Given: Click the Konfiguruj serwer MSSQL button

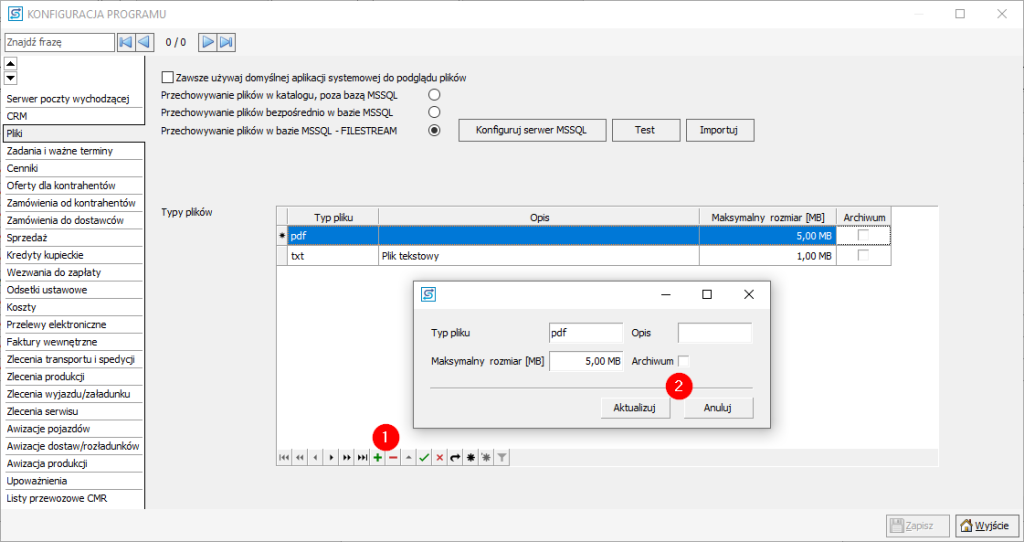Looking at the screenshot, I should coord(530,130).
